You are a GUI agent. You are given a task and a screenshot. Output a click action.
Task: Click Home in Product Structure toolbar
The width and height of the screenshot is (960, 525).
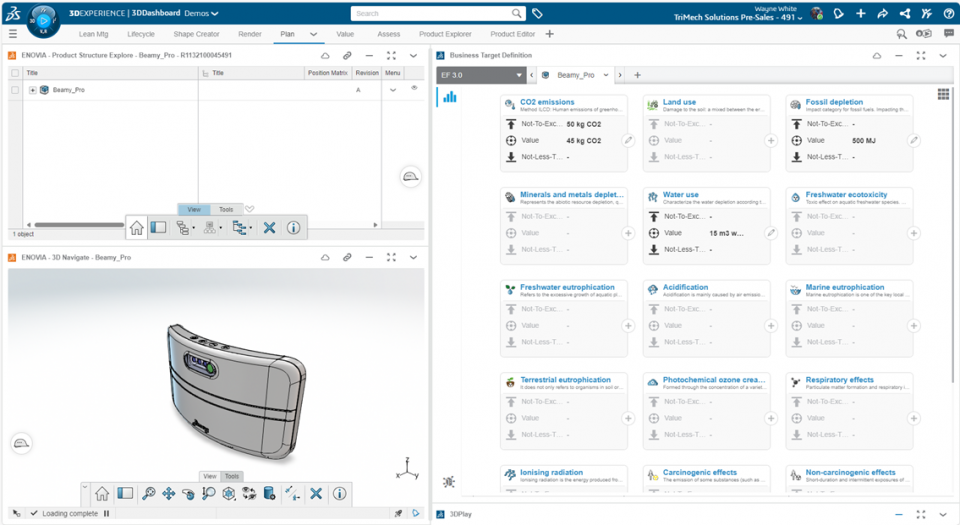(x=137, y=228)
